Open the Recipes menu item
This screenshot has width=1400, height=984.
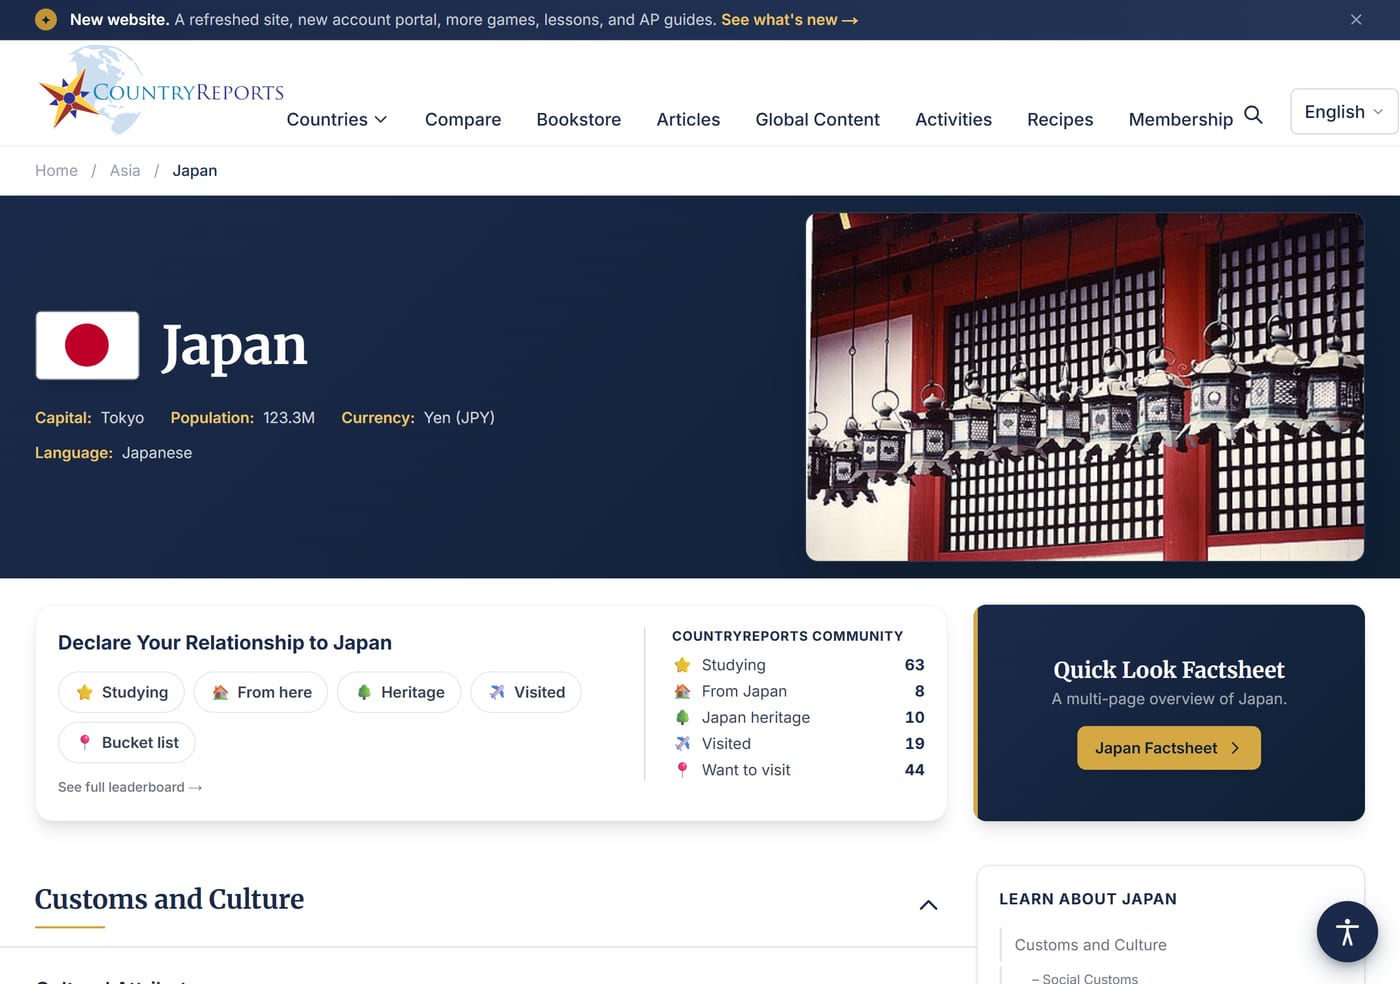click(x=1060, y=119)
